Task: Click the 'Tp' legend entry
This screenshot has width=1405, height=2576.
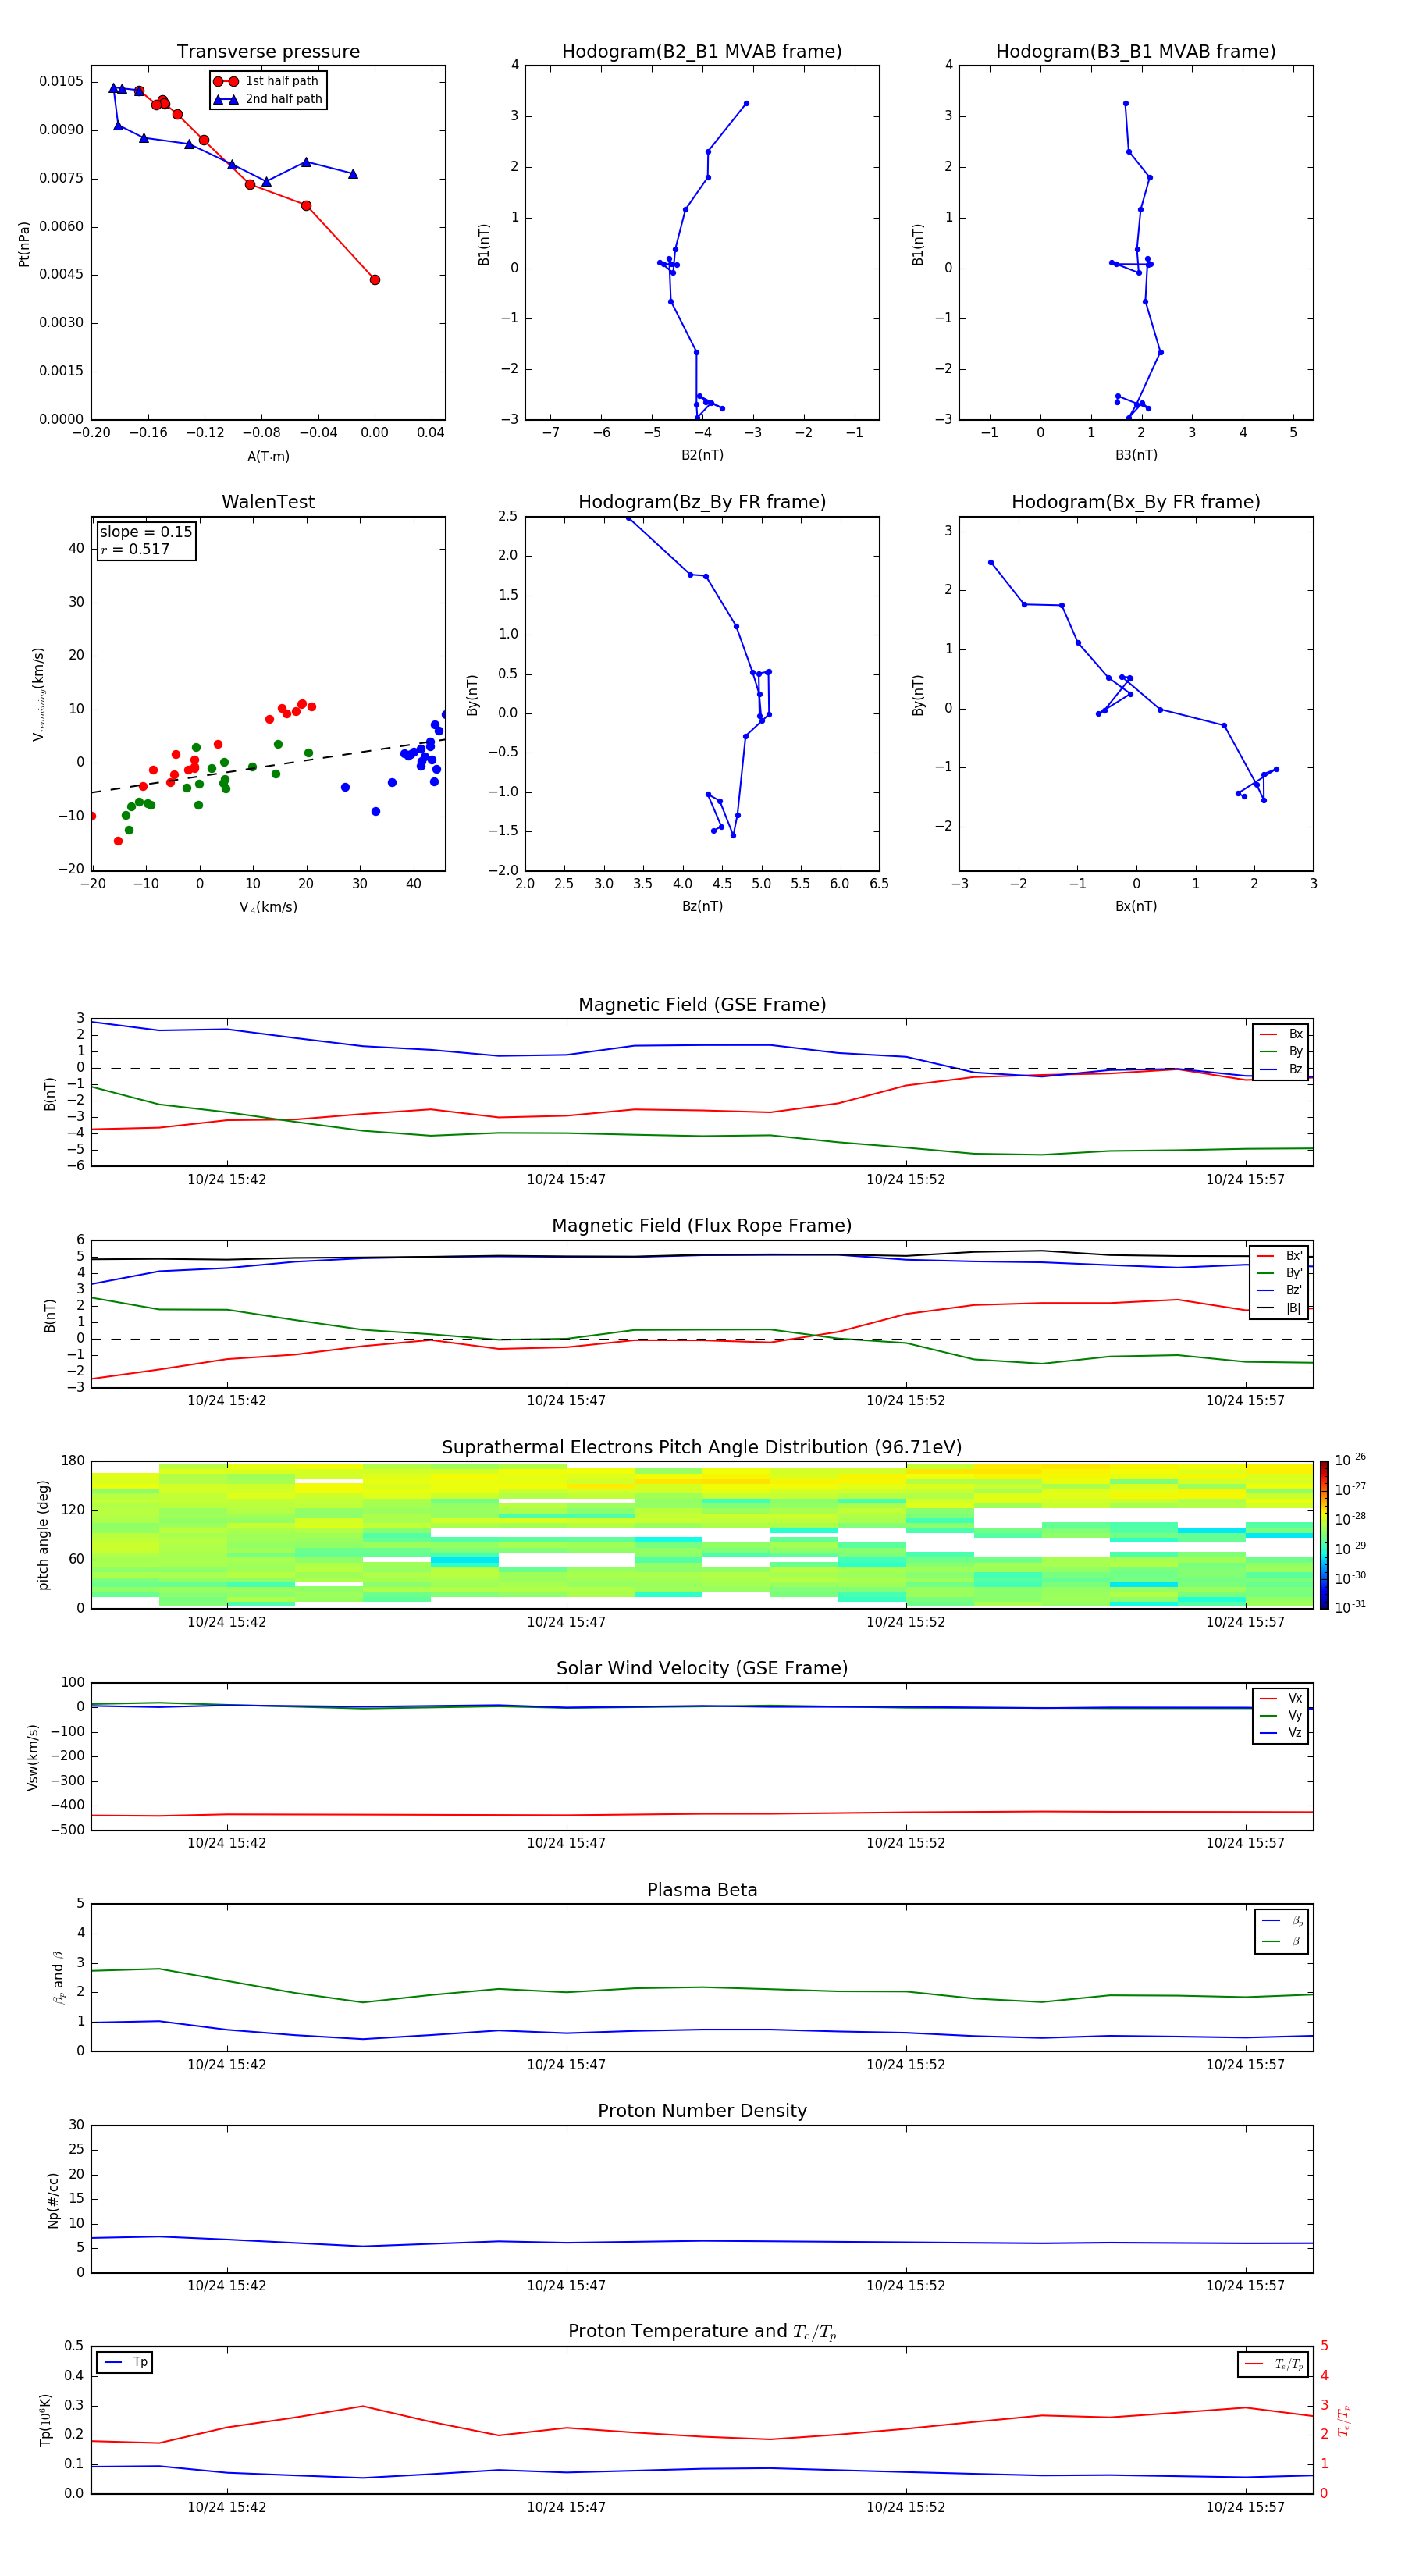Action: 125,2362
